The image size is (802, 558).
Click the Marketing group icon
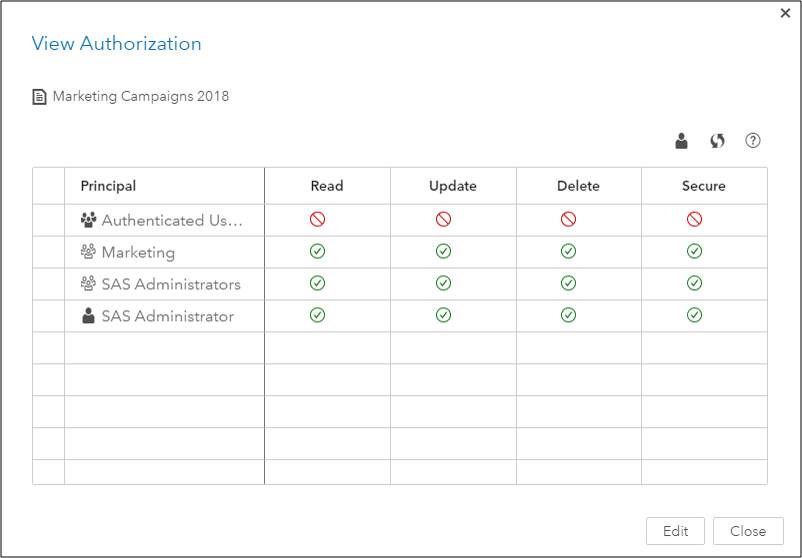(x=88, y=252)
